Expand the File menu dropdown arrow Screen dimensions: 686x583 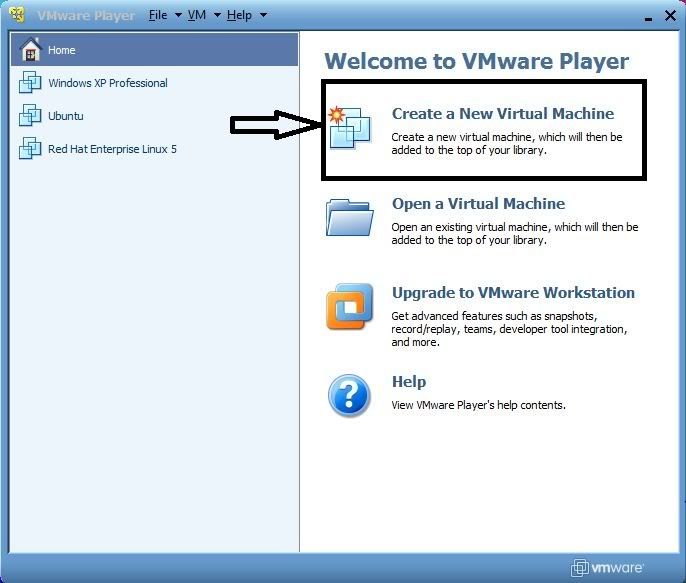coord(179,16)
